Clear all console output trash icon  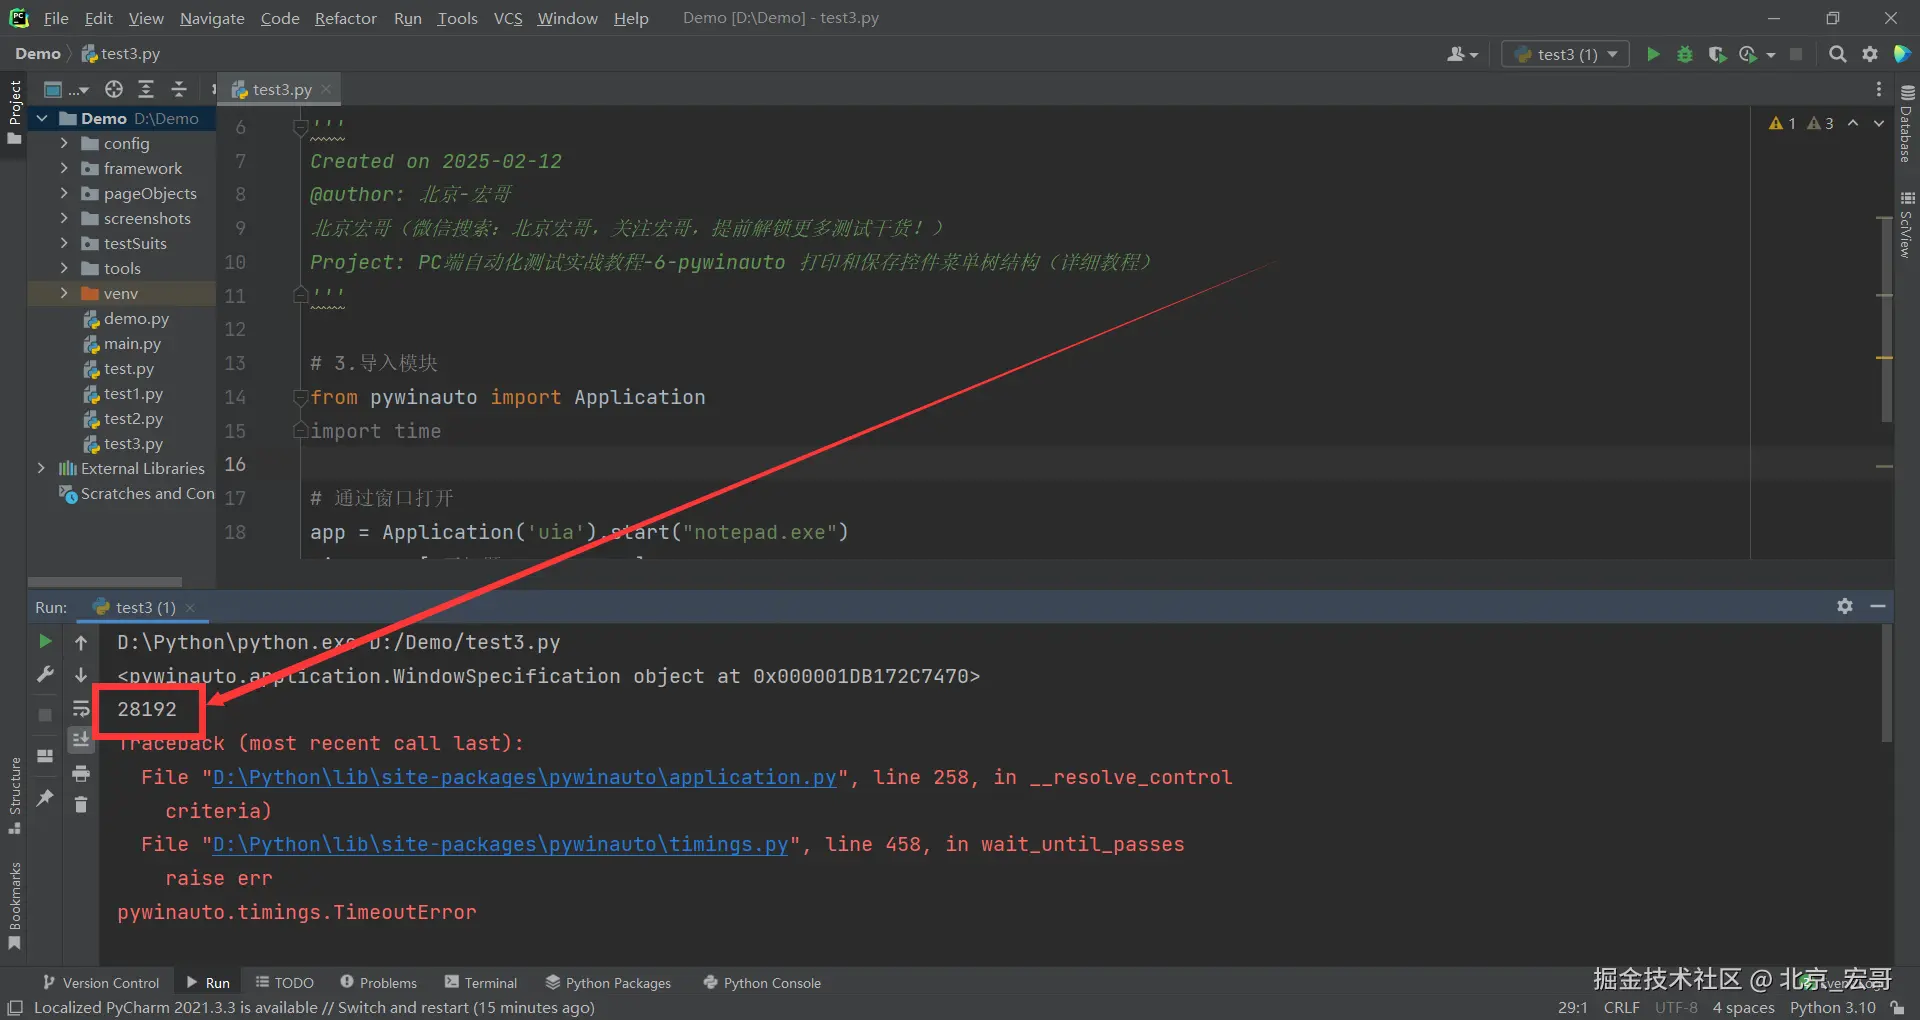[81, 804]
